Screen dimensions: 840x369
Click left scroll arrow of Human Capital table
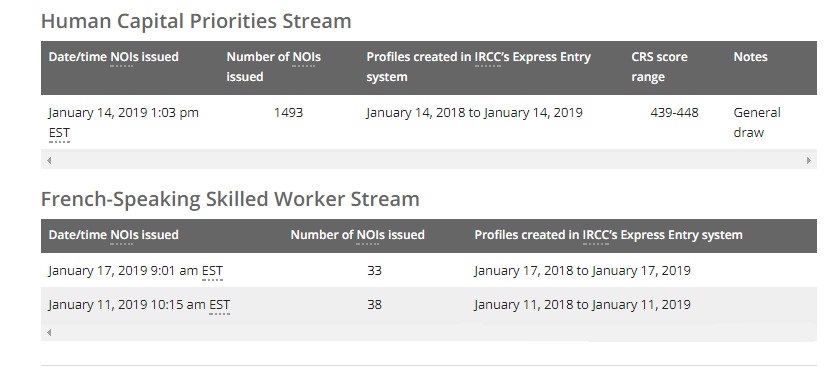pos(49,160)
